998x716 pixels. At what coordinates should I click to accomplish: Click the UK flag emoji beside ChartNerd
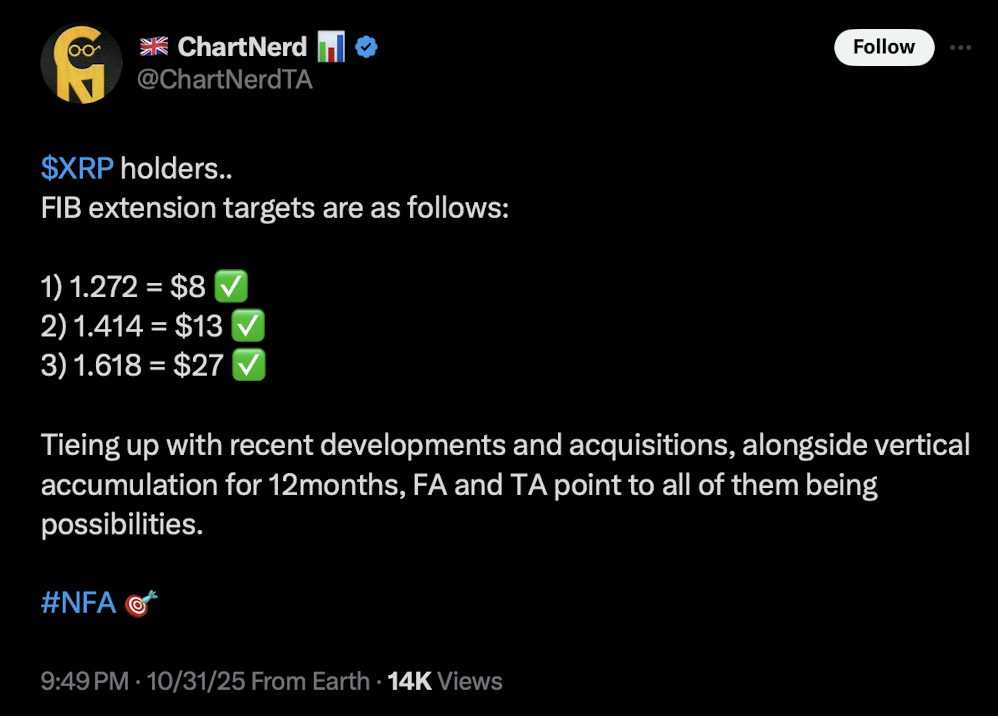pyautogui.click(x=153, y=46)
